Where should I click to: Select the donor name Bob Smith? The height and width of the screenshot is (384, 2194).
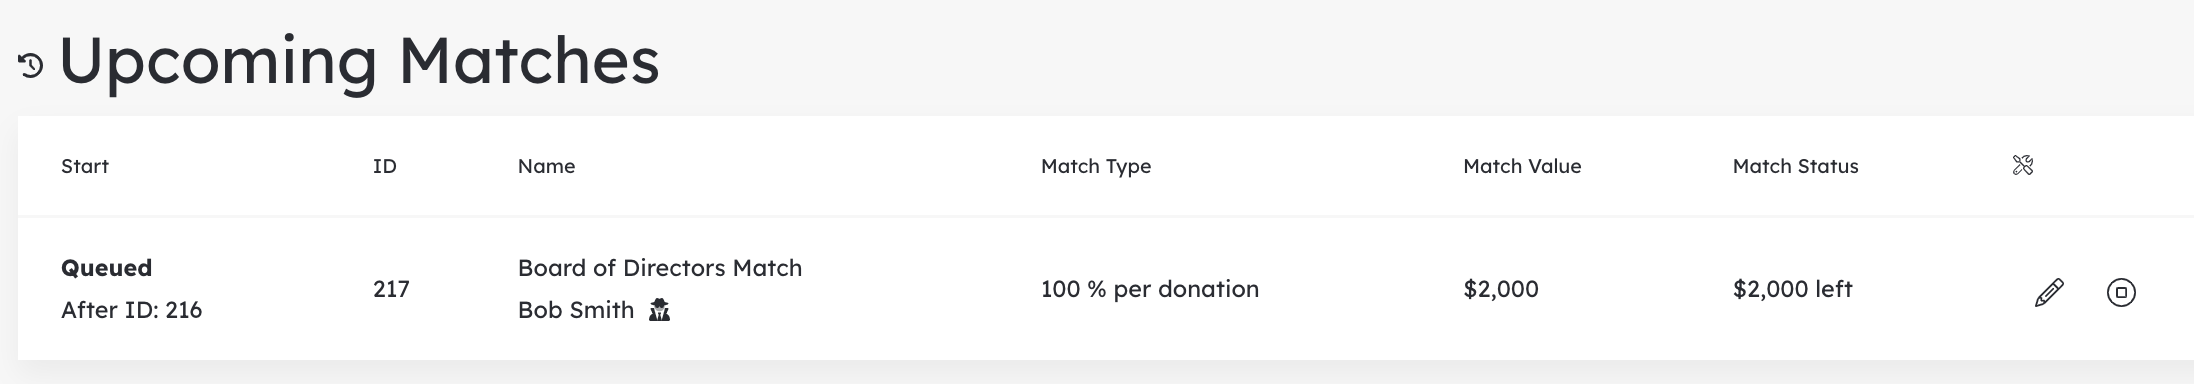[576, 310]
